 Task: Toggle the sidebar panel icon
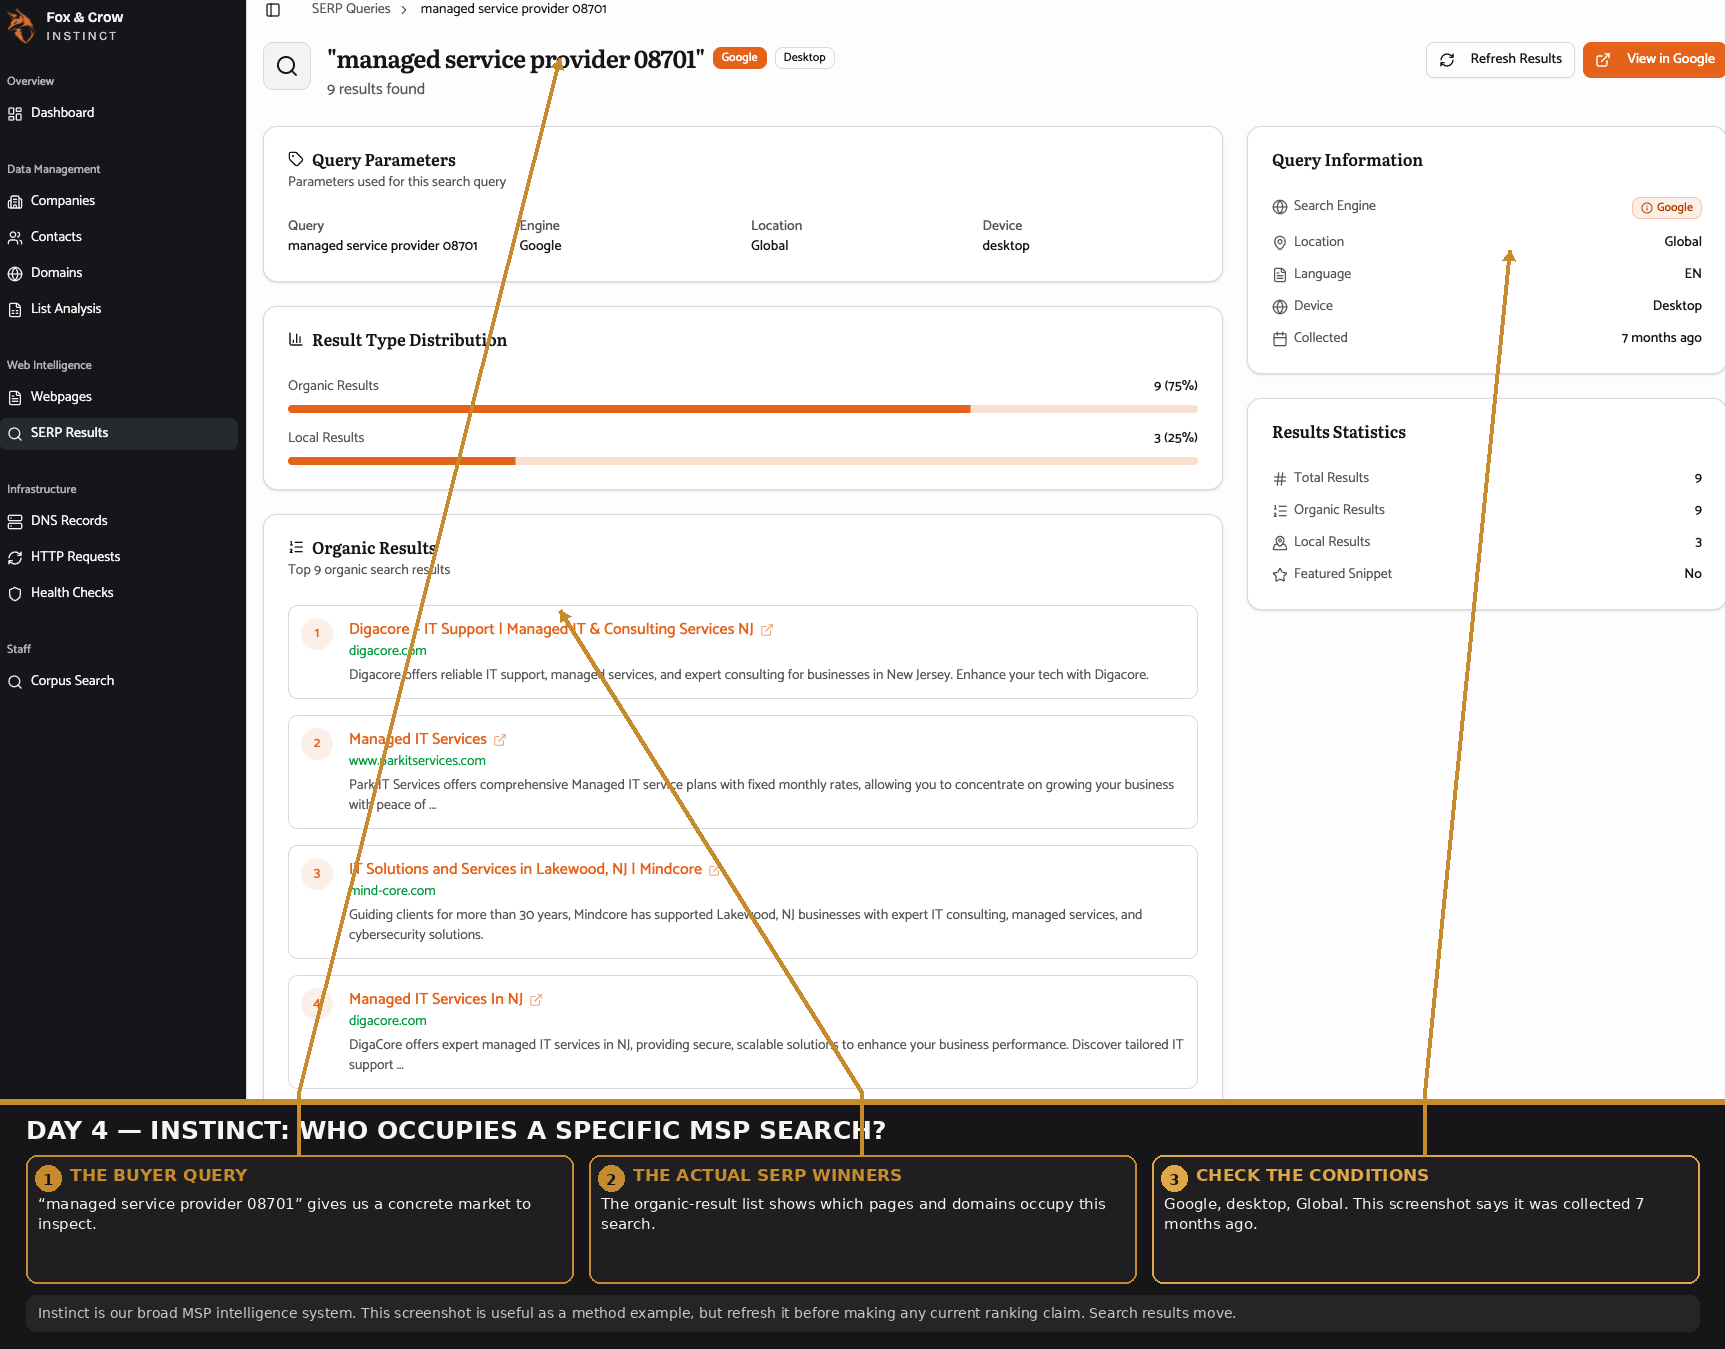pos(273,9)
